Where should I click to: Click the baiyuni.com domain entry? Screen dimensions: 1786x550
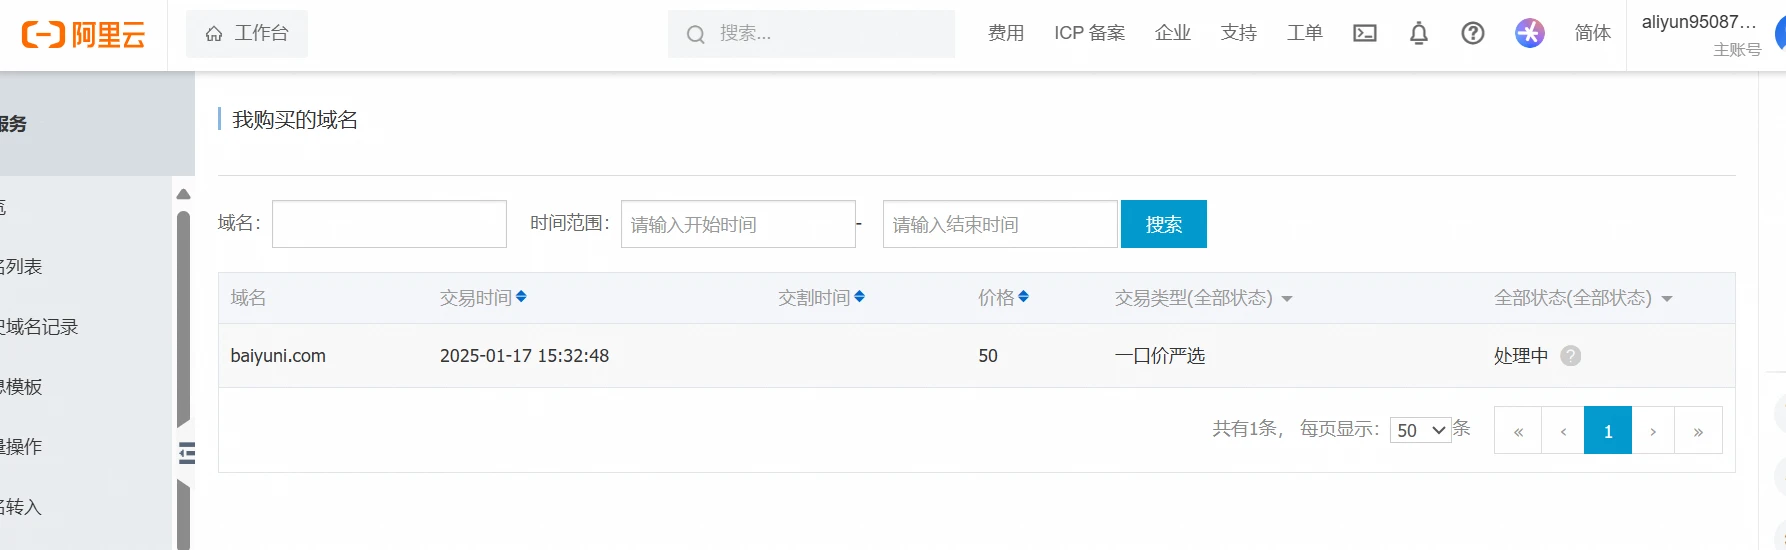[278, 356]
